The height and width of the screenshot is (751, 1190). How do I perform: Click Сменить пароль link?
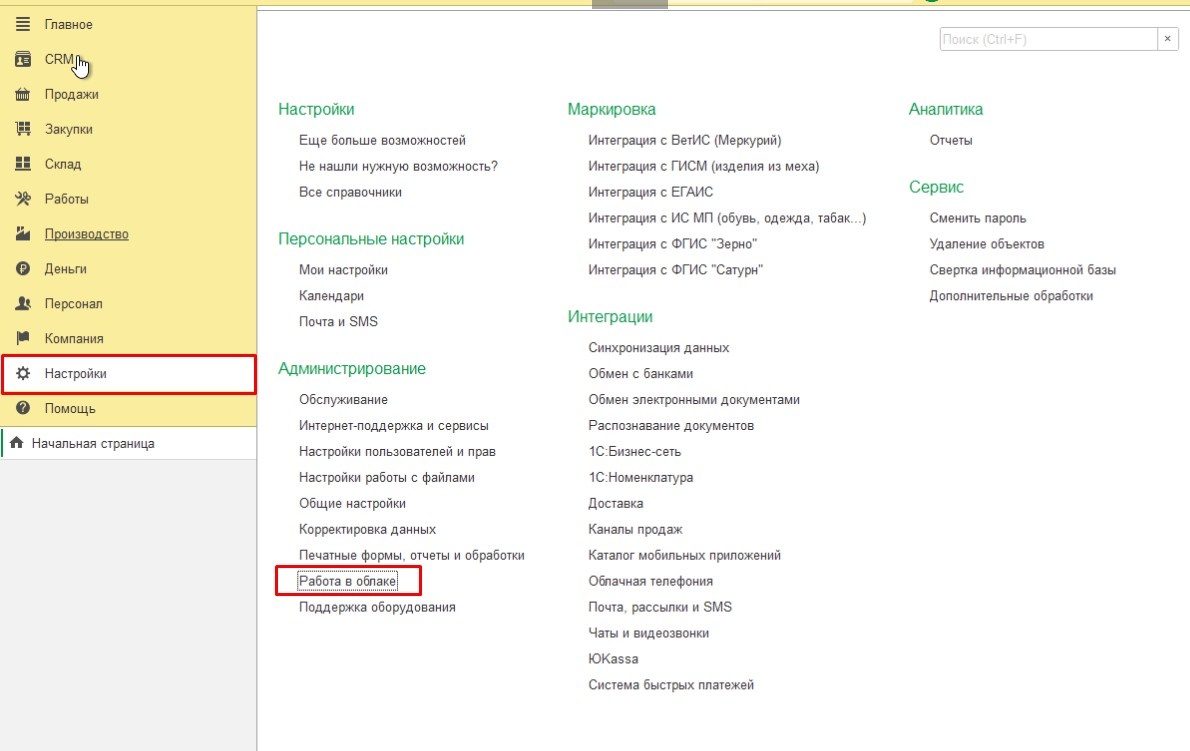coord(978,218)
